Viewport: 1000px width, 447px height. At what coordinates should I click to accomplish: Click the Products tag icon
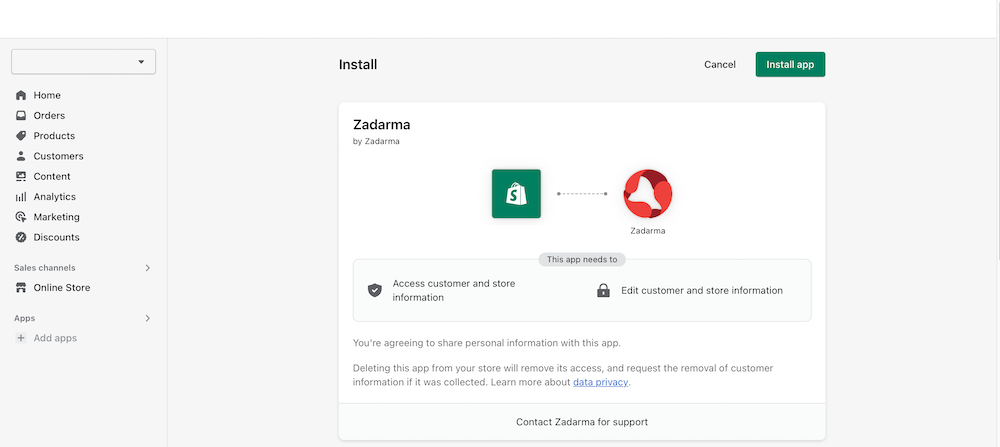tap(21, 136)
